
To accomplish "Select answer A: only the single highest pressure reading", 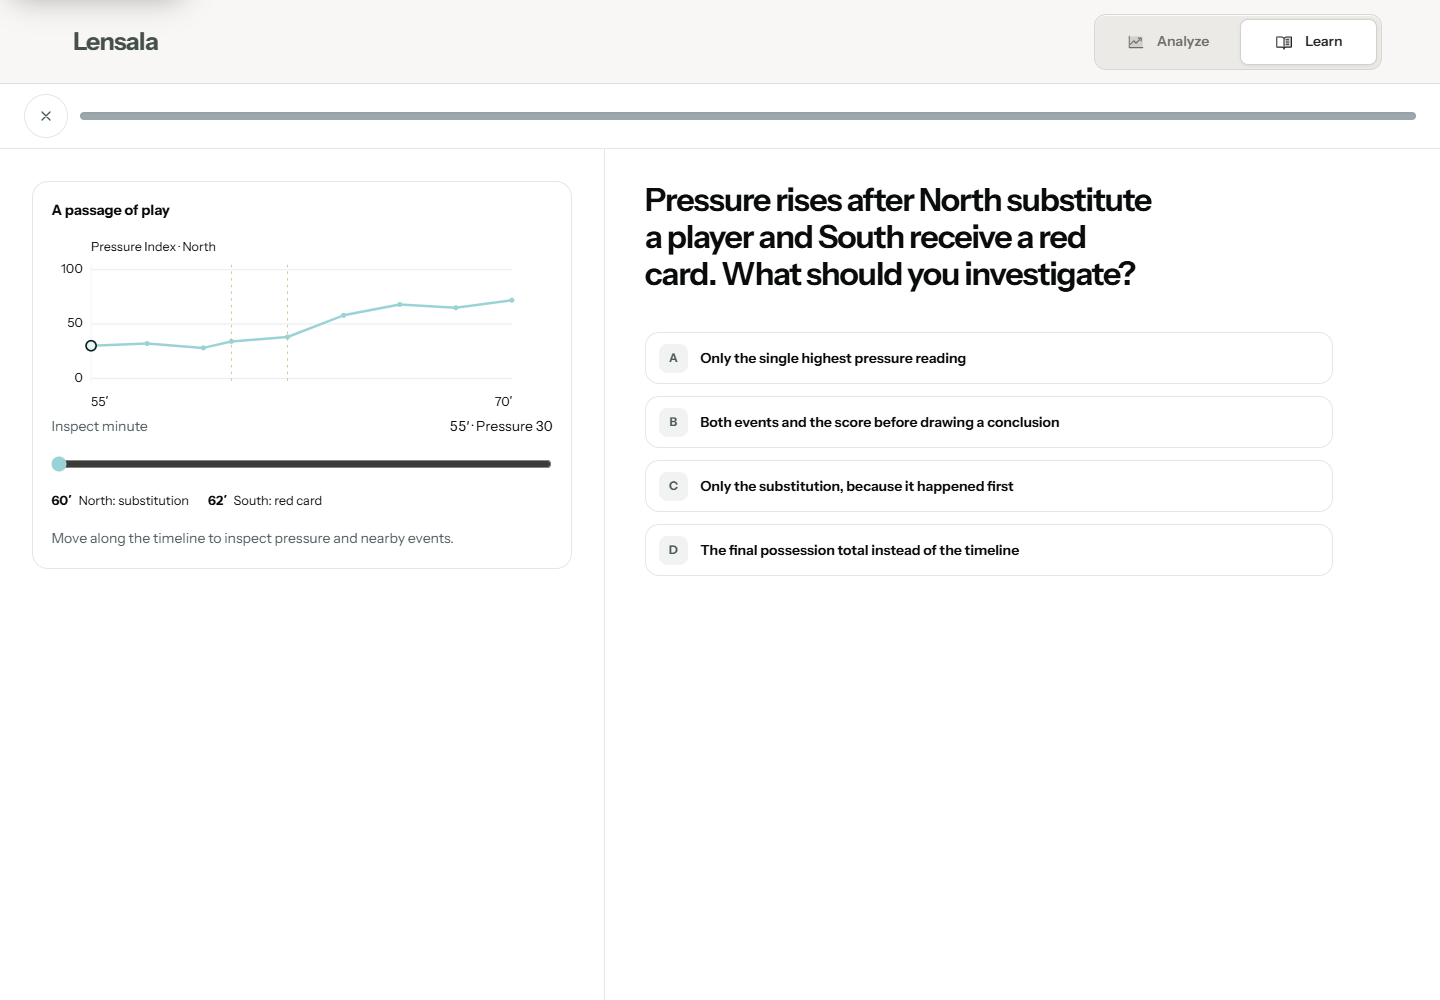I will 988,358.
